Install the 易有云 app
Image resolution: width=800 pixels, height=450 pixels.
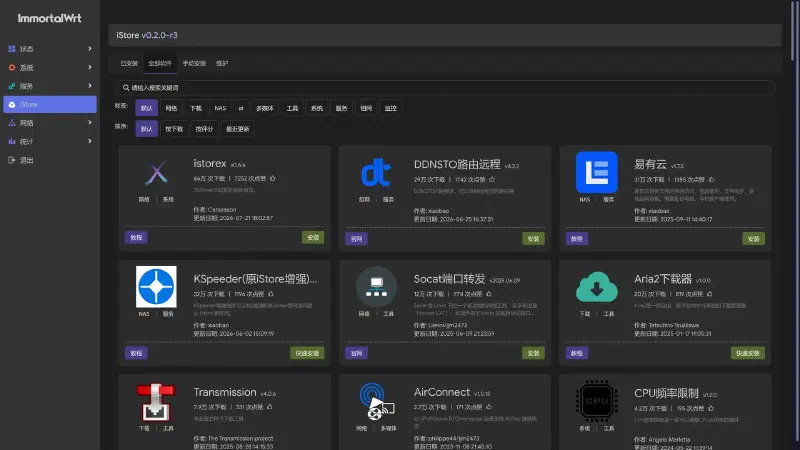[754, 238]
